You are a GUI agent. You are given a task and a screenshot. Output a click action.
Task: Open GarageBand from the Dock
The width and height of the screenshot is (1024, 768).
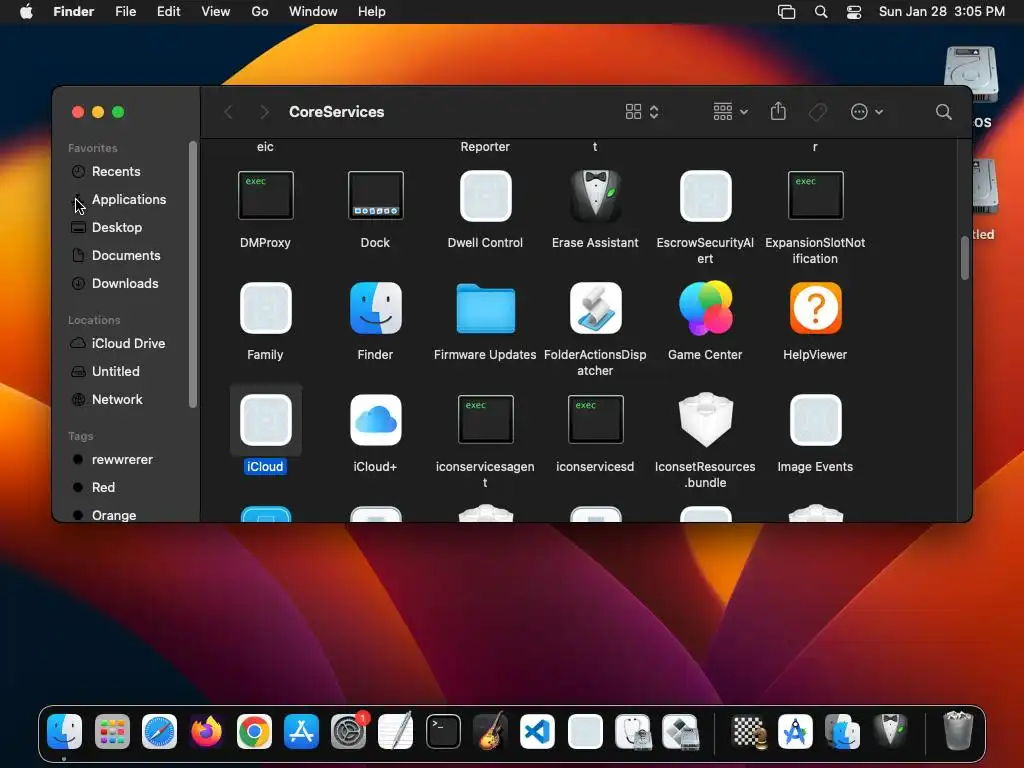[x=490, y=731]
